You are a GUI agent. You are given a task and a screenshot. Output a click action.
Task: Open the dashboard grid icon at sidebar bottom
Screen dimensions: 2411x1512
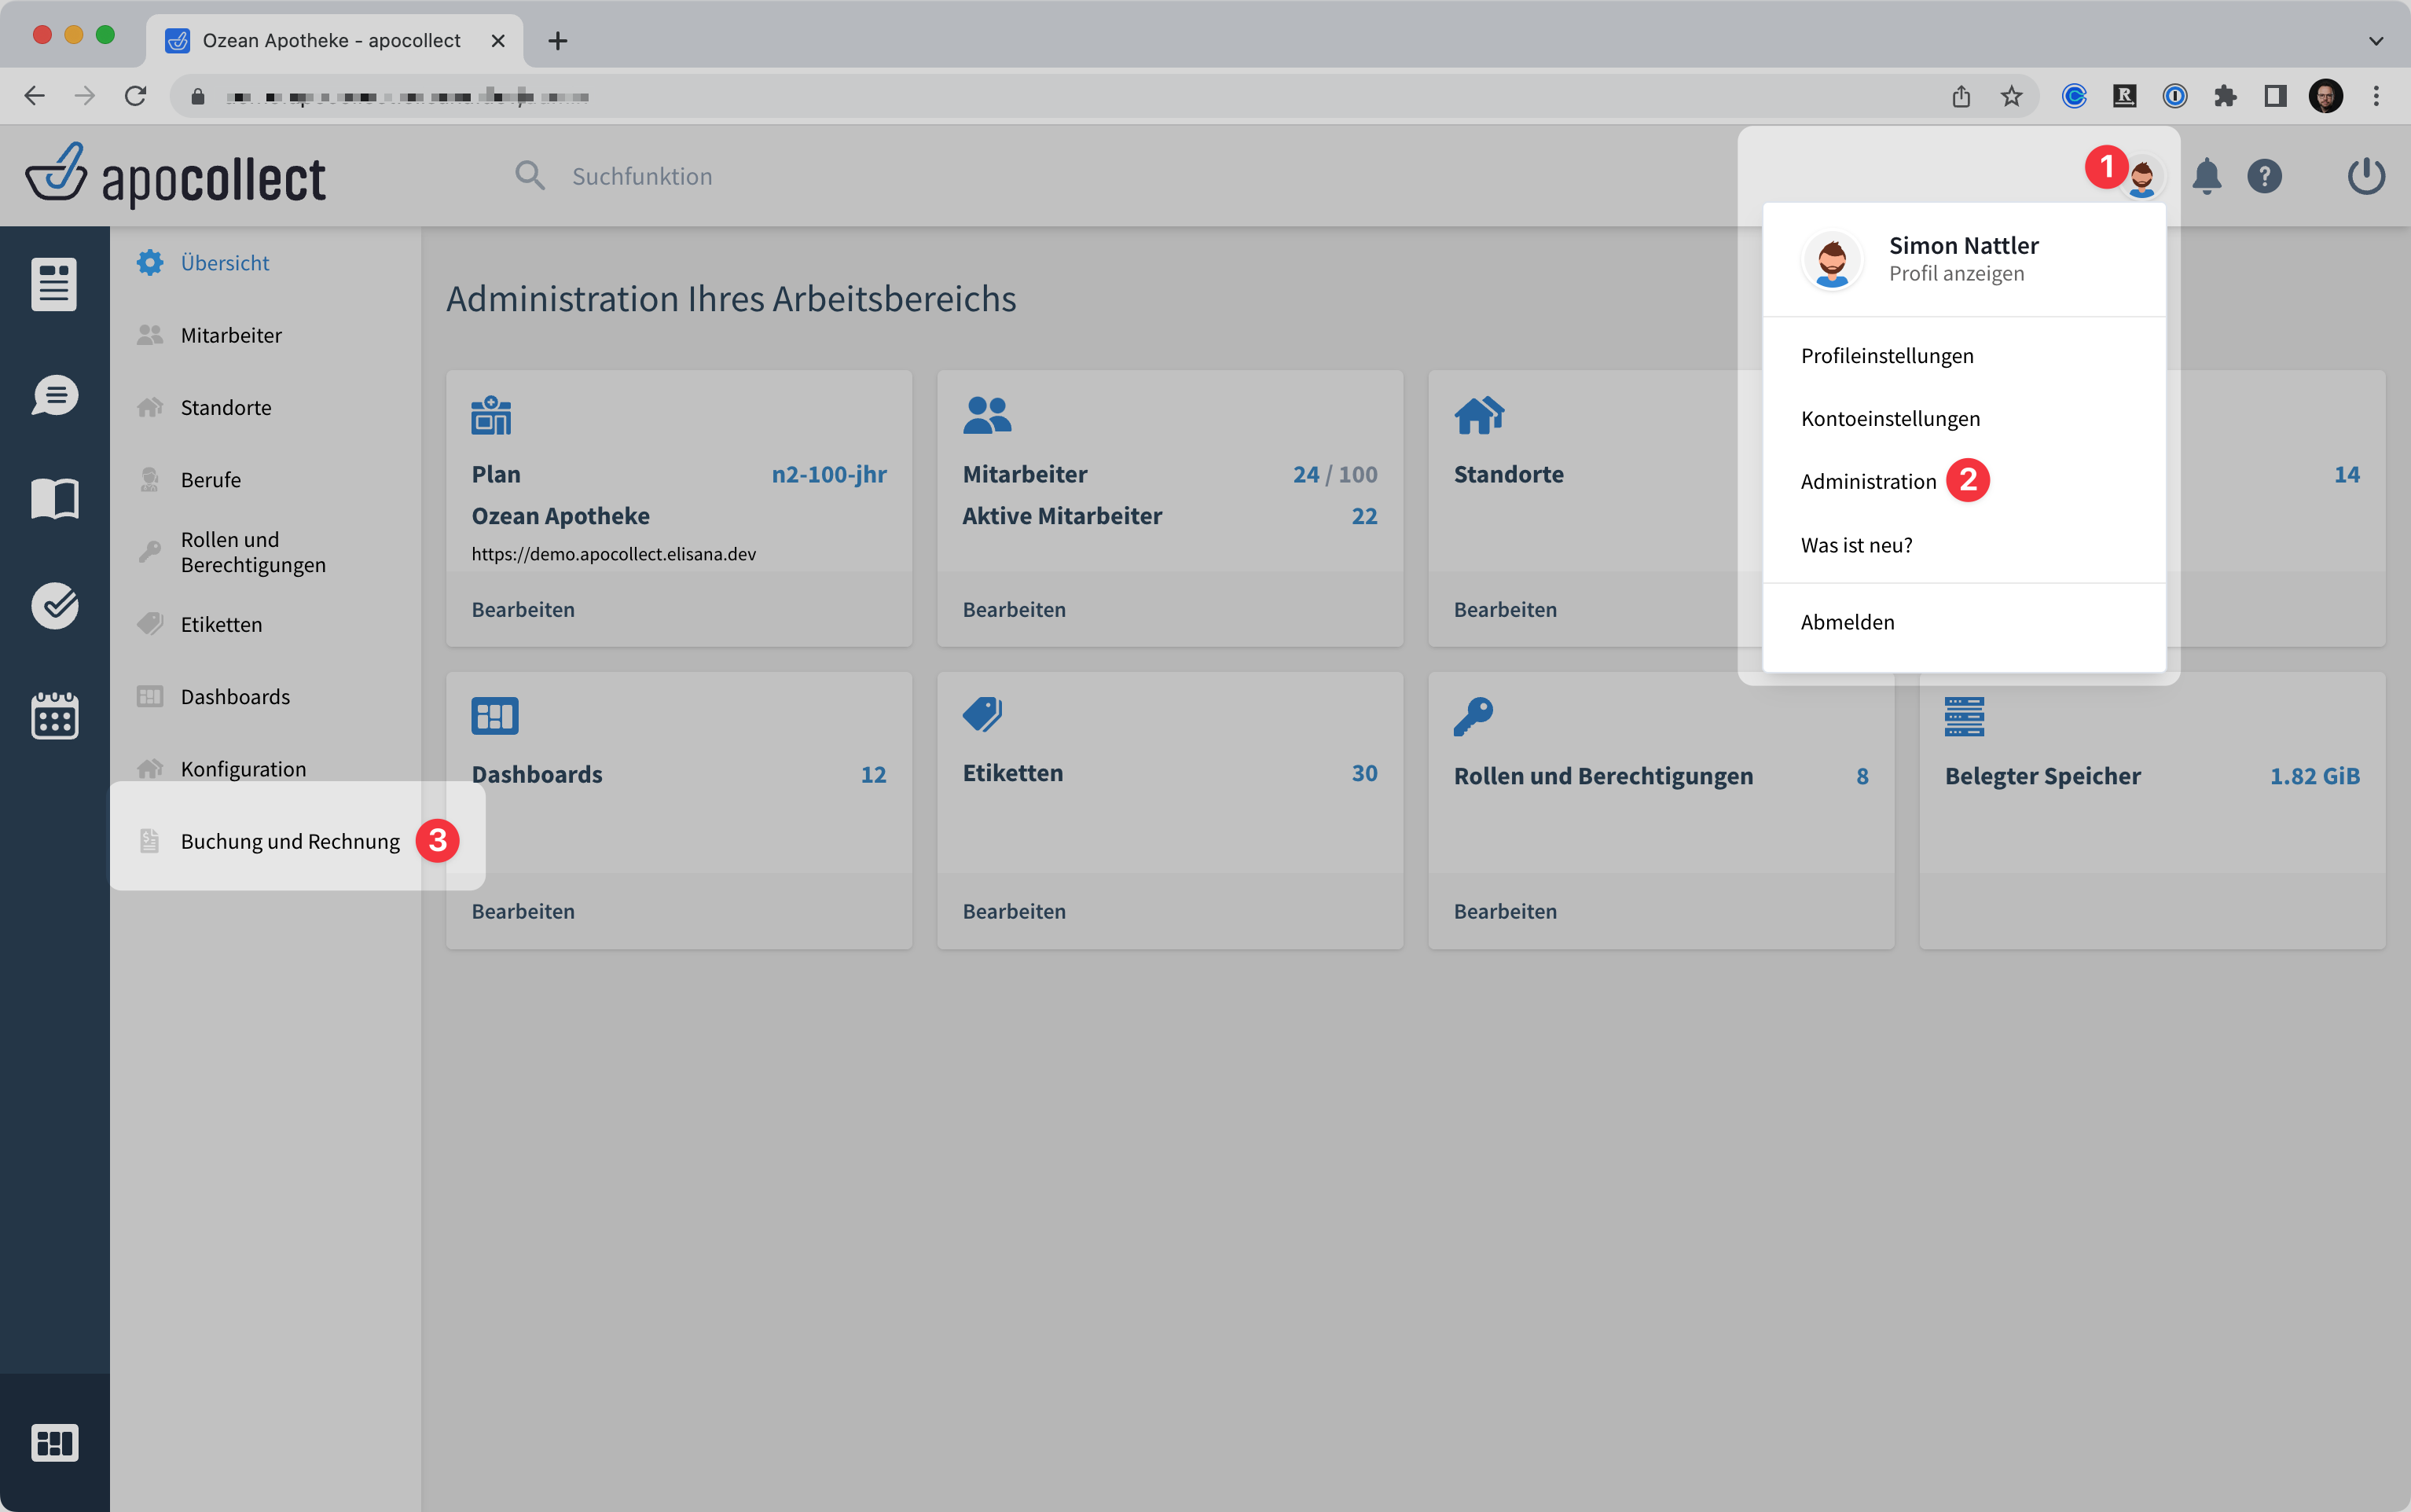tap(54, 1442)
